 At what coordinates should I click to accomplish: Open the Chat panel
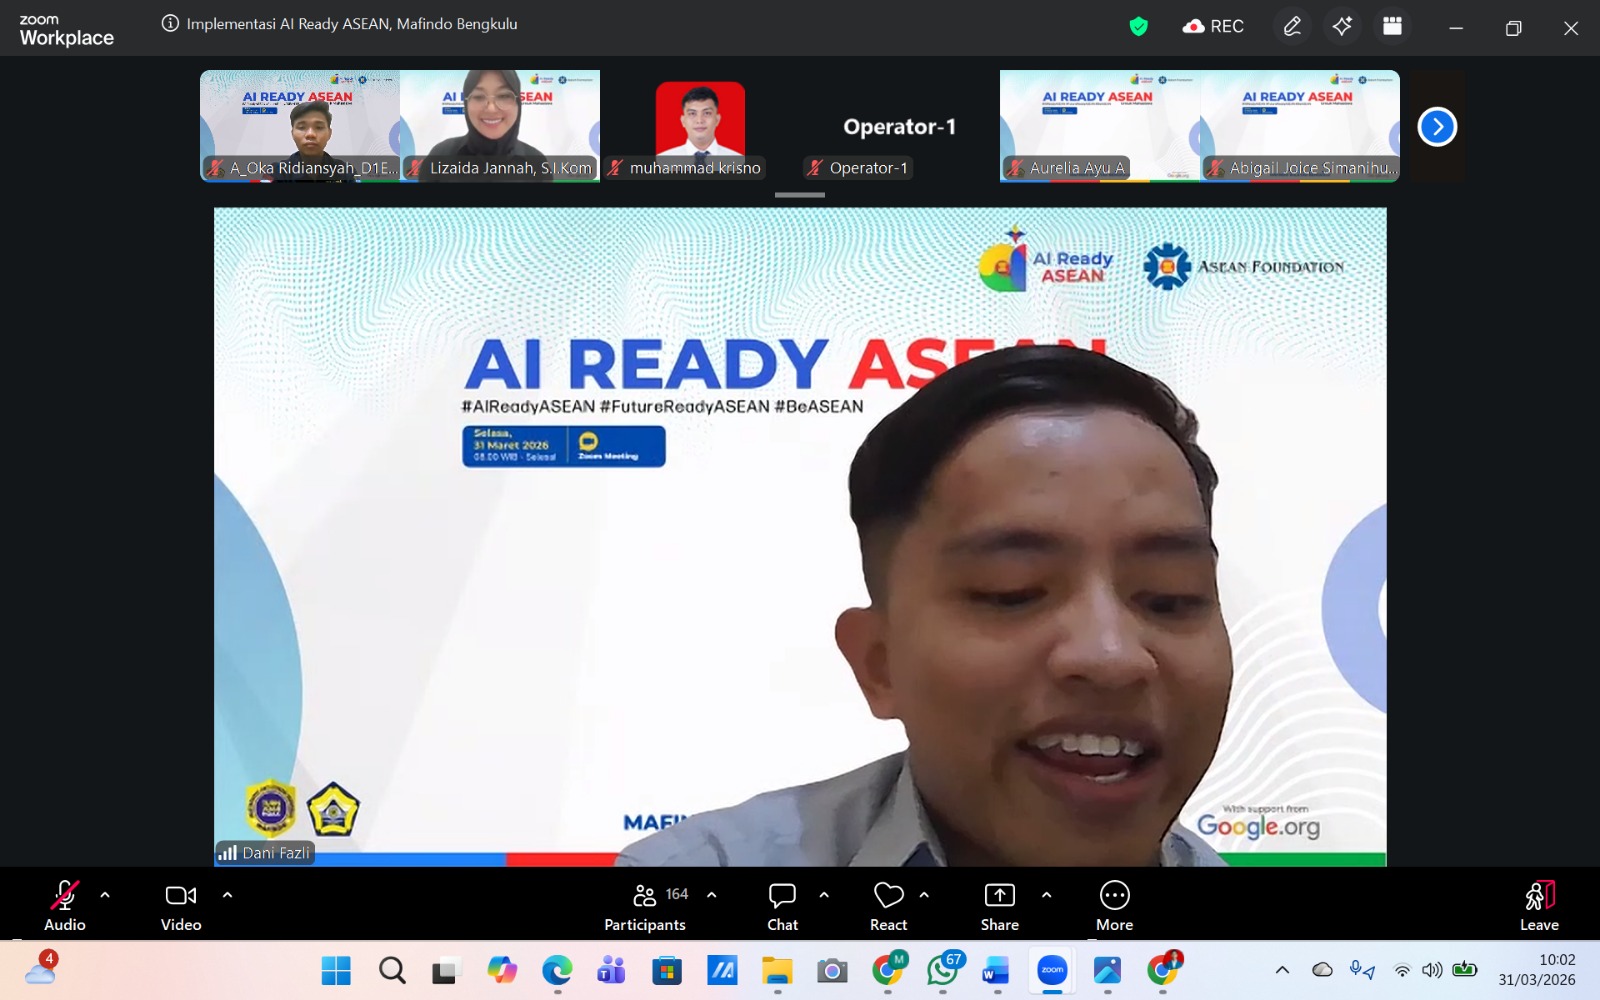[782, 905]
